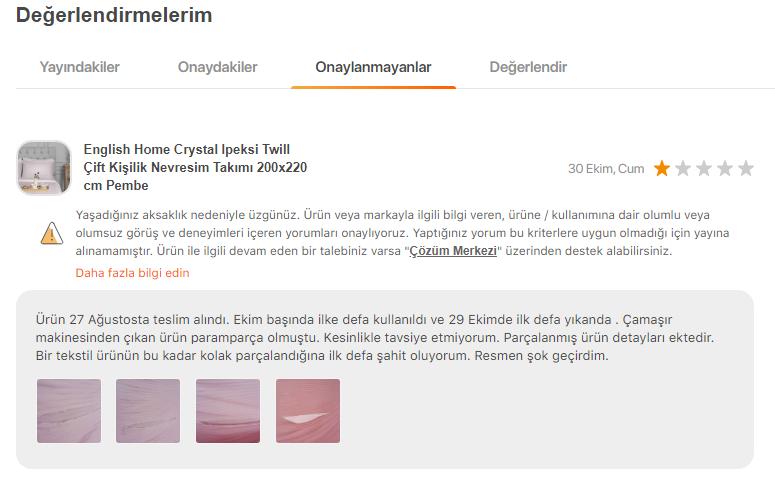Click the English Home product thumbnail

click(x=44, y=168)
